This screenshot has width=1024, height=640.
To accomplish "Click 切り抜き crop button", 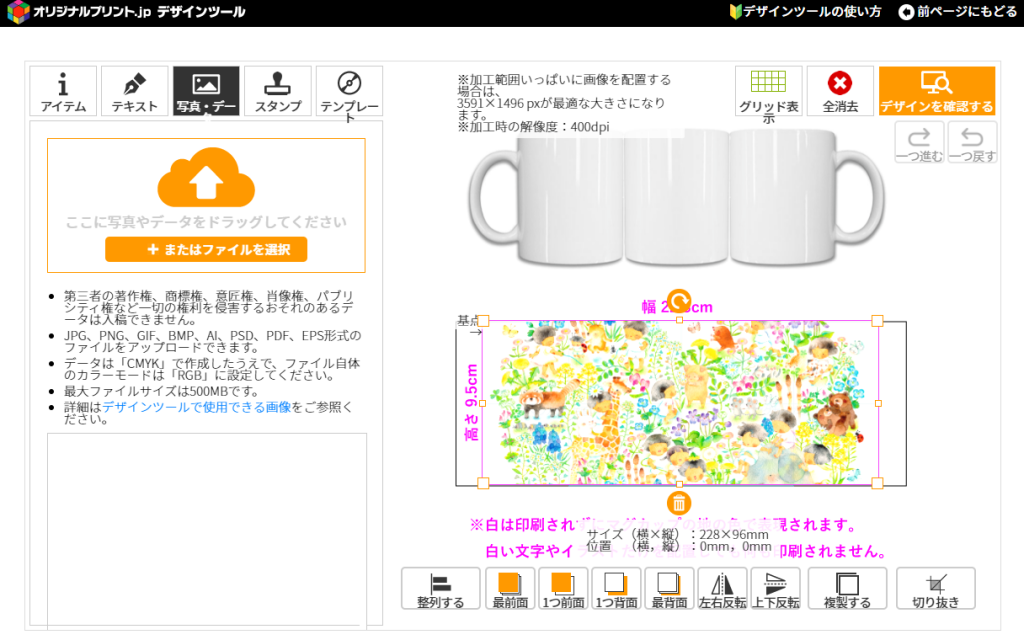I will [x=936, y=589].
